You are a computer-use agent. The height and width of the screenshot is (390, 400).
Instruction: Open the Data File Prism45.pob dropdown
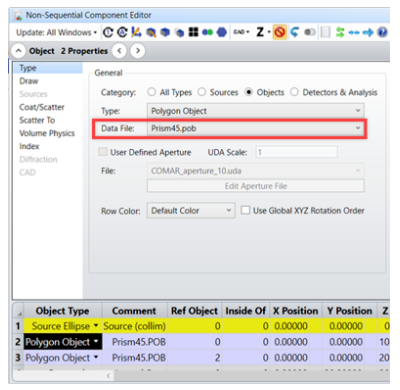coord(255,128)
